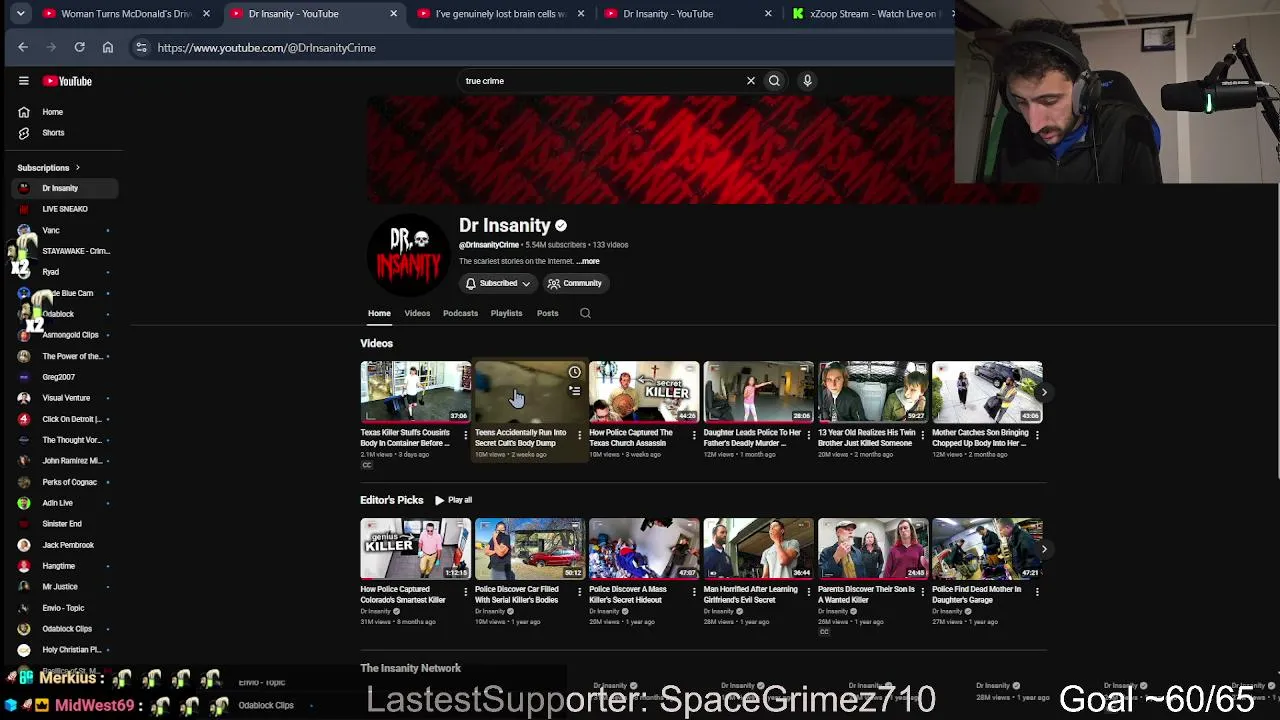The image size is (1280, 720).
Task: Click the YouTube logo
Action: coord(68,81)
